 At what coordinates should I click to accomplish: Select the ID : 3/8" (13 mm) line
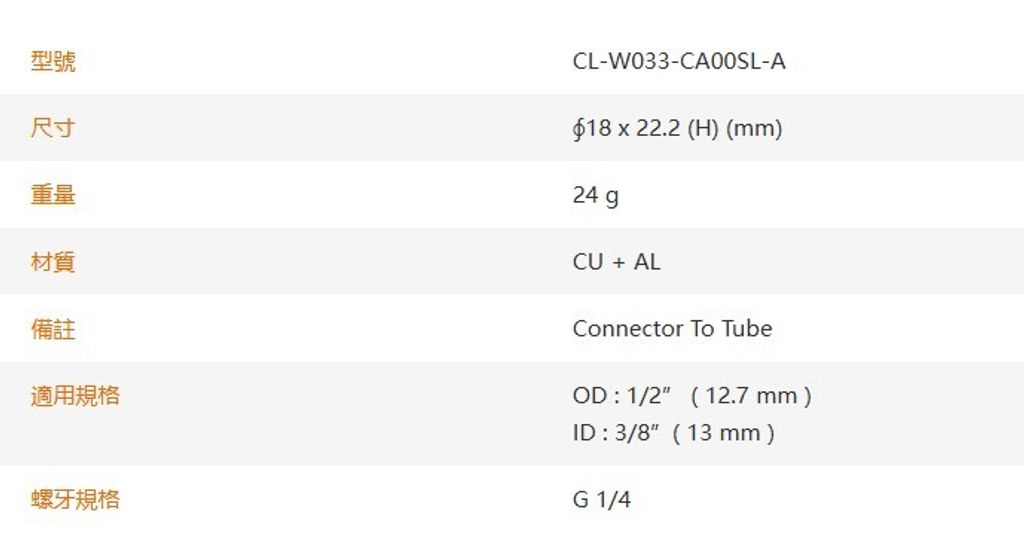[673, 433]
